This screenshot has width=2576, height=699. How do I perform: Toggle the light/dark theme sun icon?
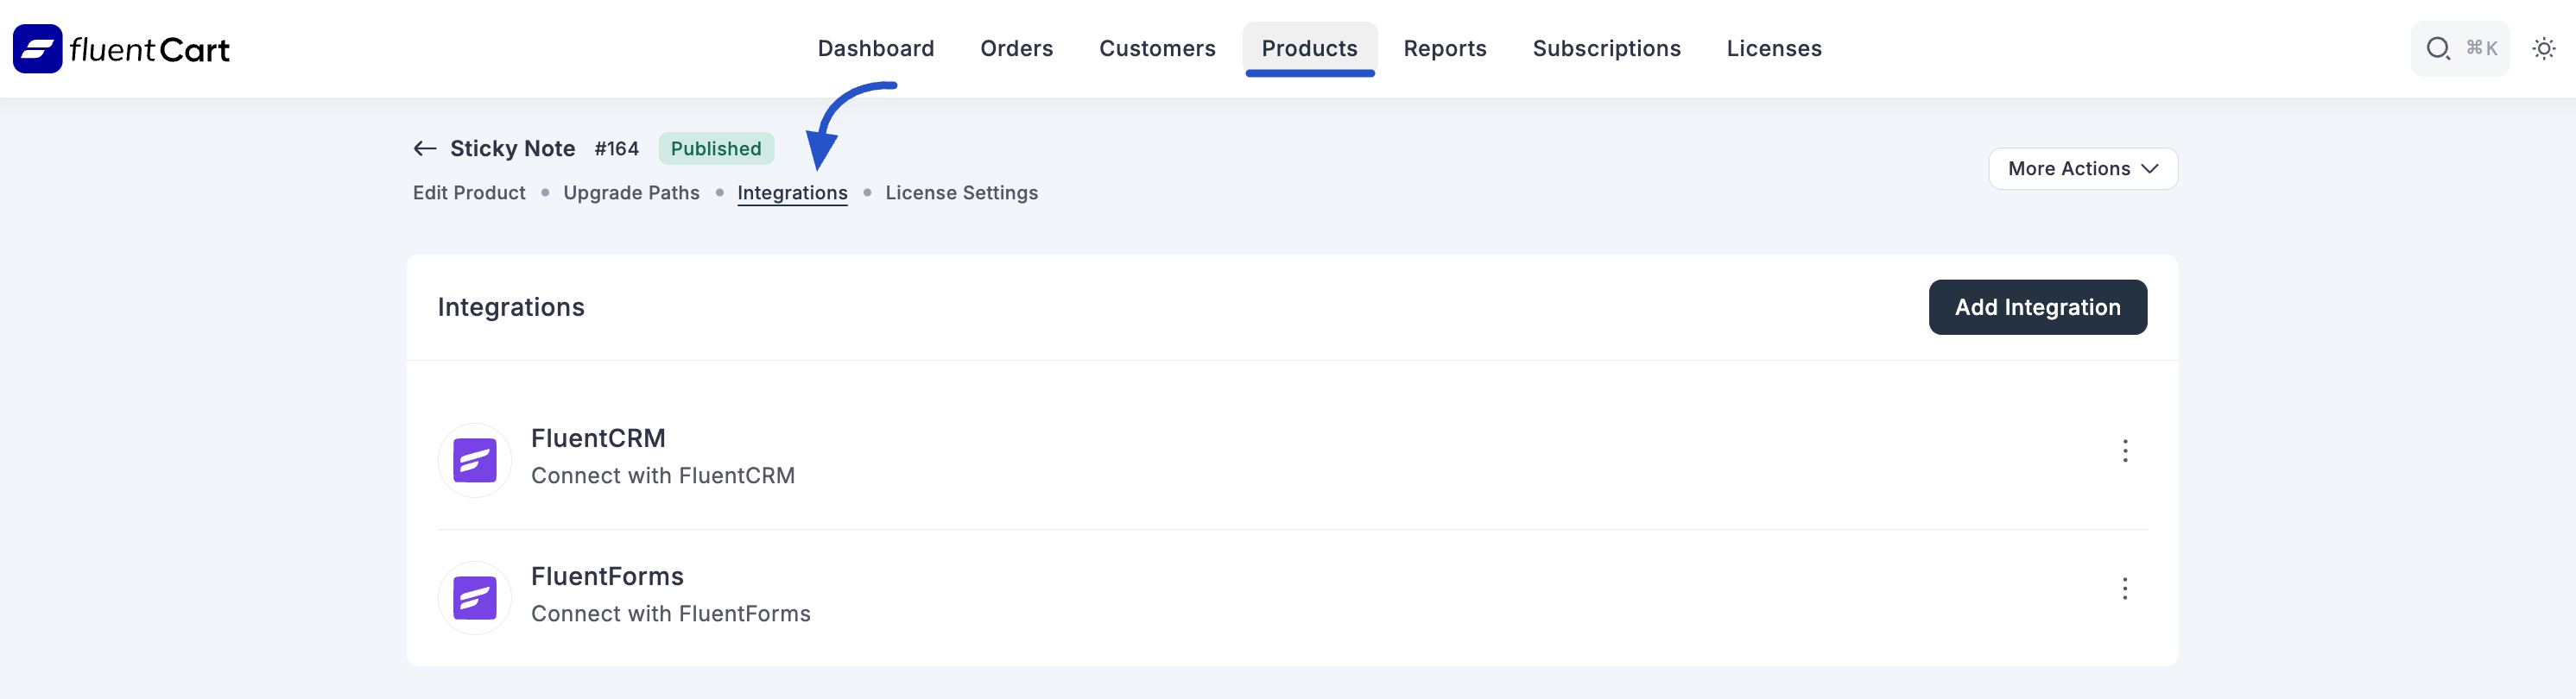2544,48
